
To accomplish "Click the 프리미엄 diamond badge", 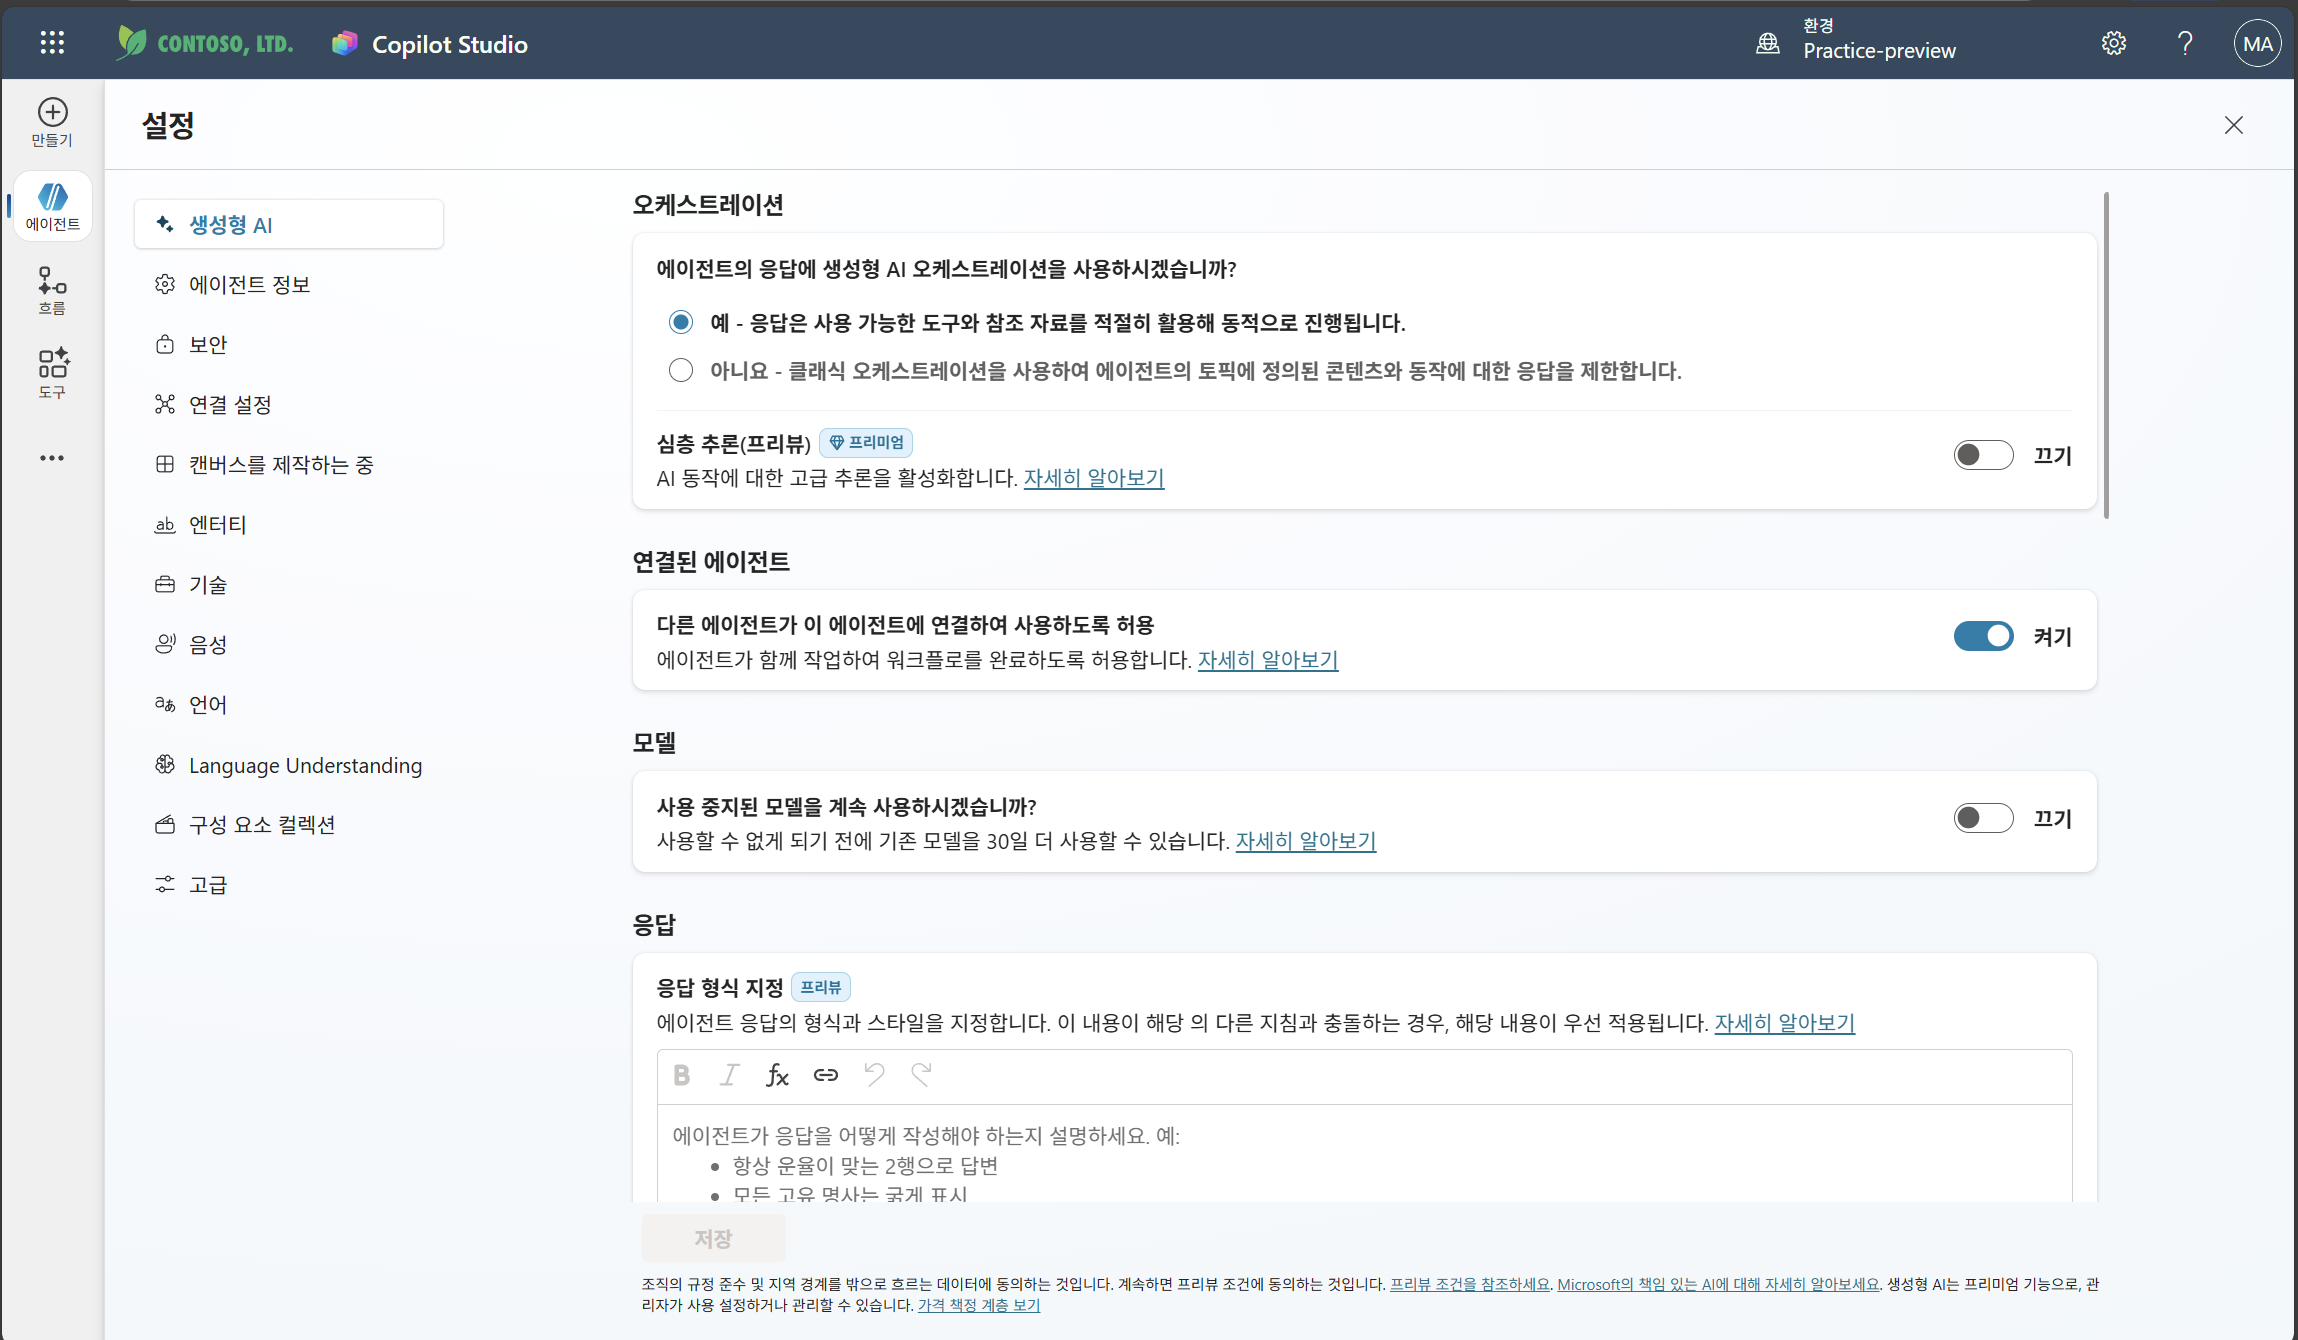I will point(866,442).
